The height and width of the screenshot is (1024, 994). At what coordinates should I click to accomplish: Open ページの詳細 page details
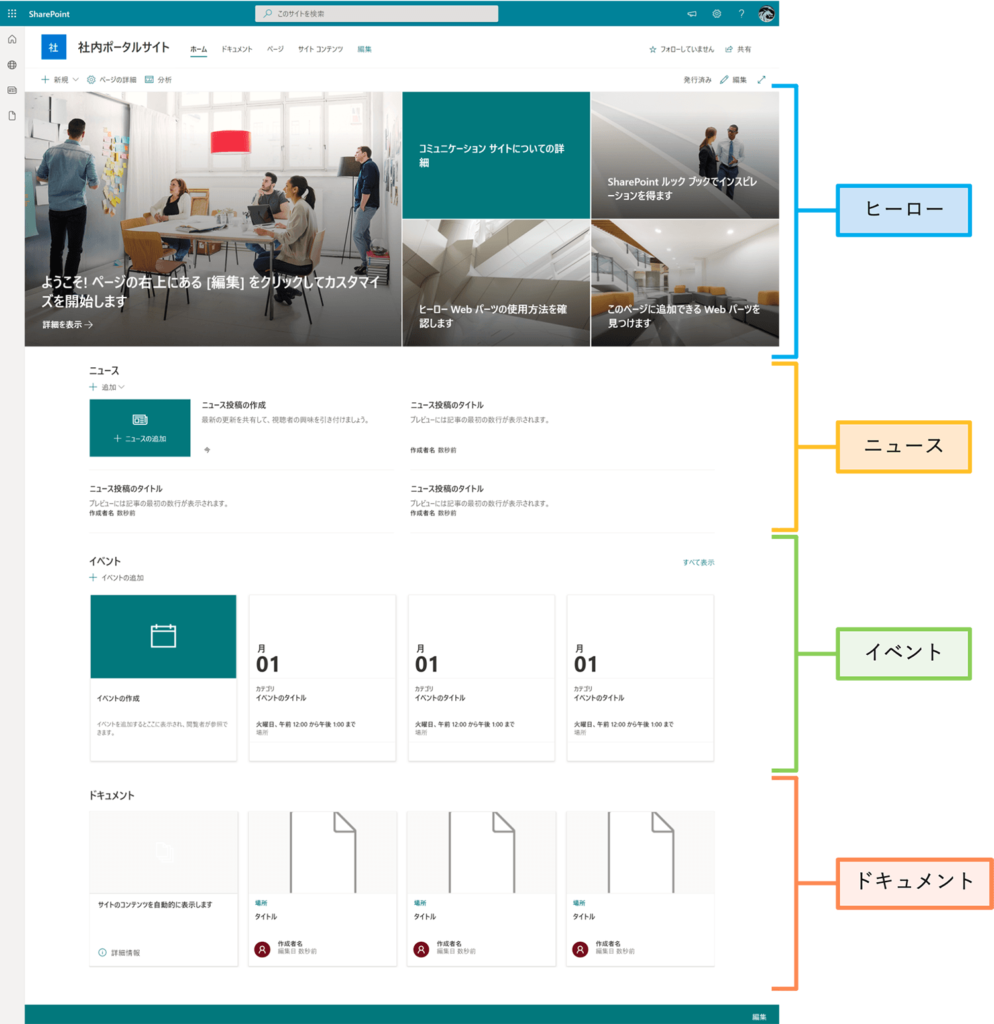click(x=112, y=80)
